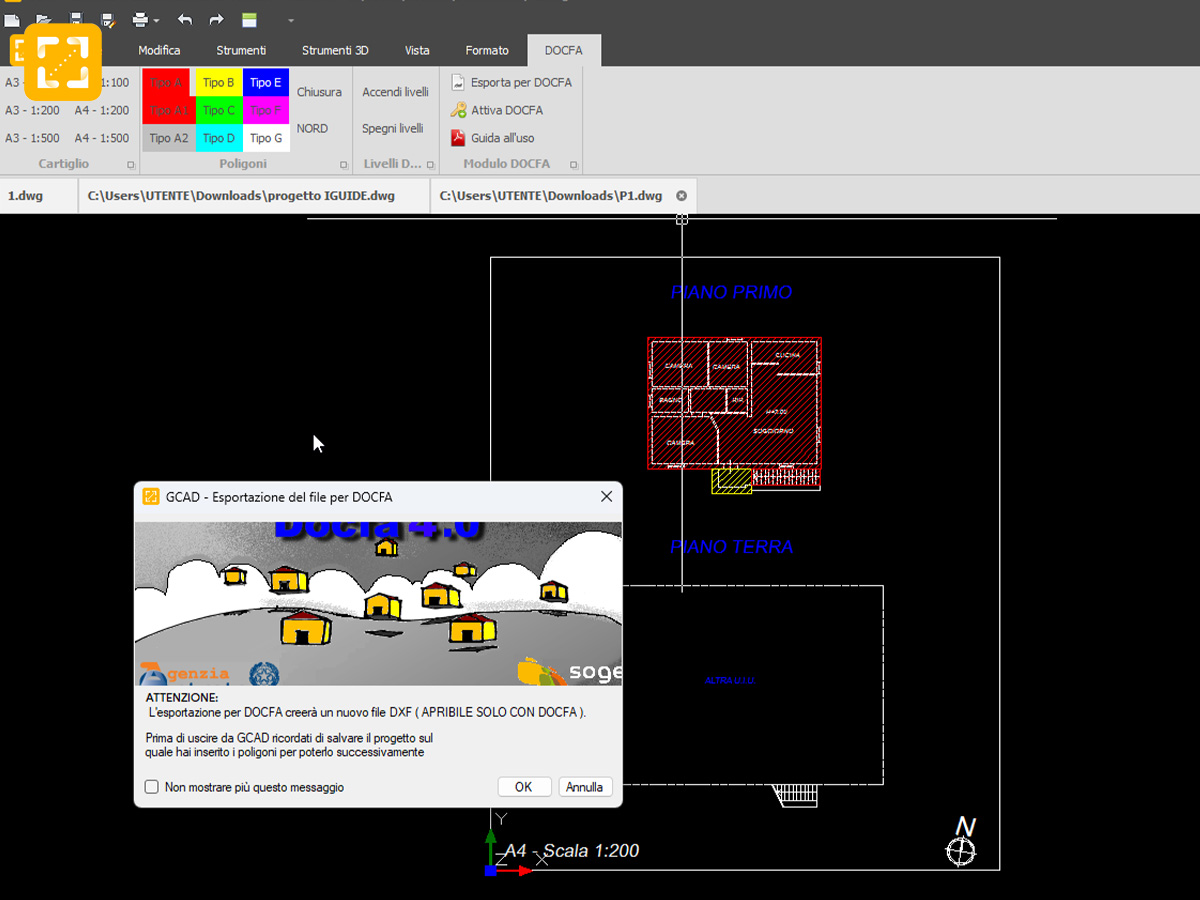The width and height of the screenshot is (1200, 900).
Task: Click the CUCINA room in floor plan
Action: pyautogui.click(x=787, y=355)
